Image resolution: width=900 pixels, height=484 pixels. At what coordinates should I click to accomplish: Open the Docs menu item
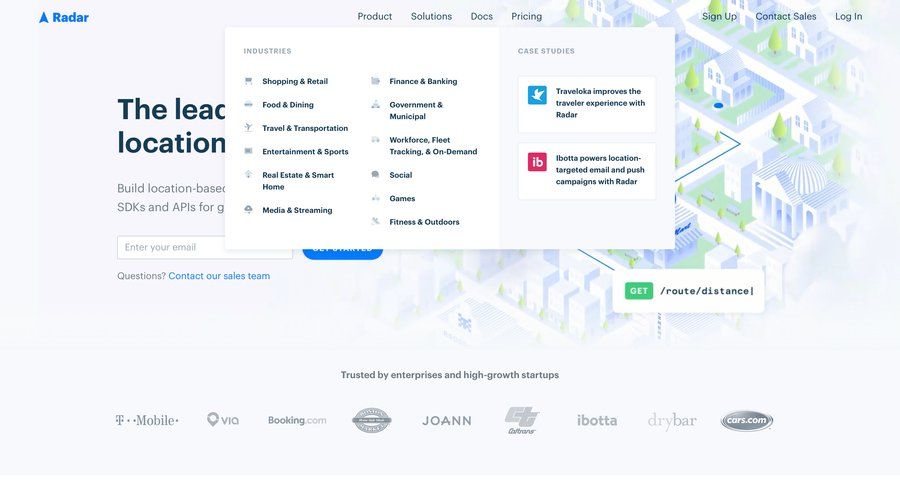point(482,17)
